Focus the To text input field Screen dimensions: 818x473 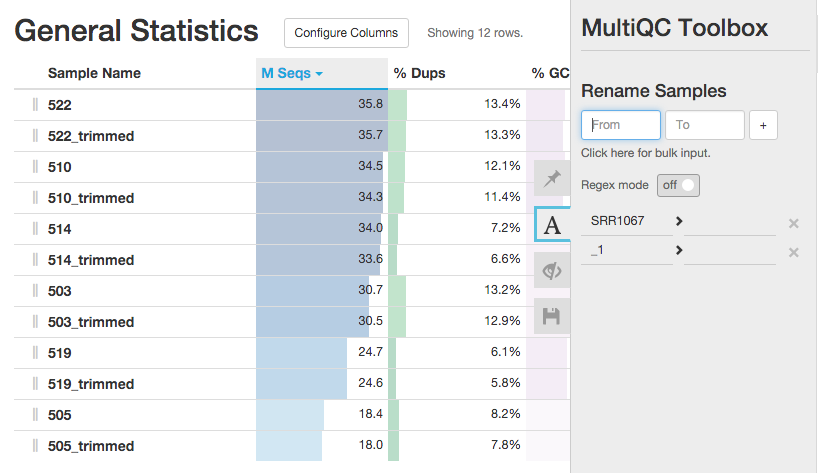(x=705, y=125)
